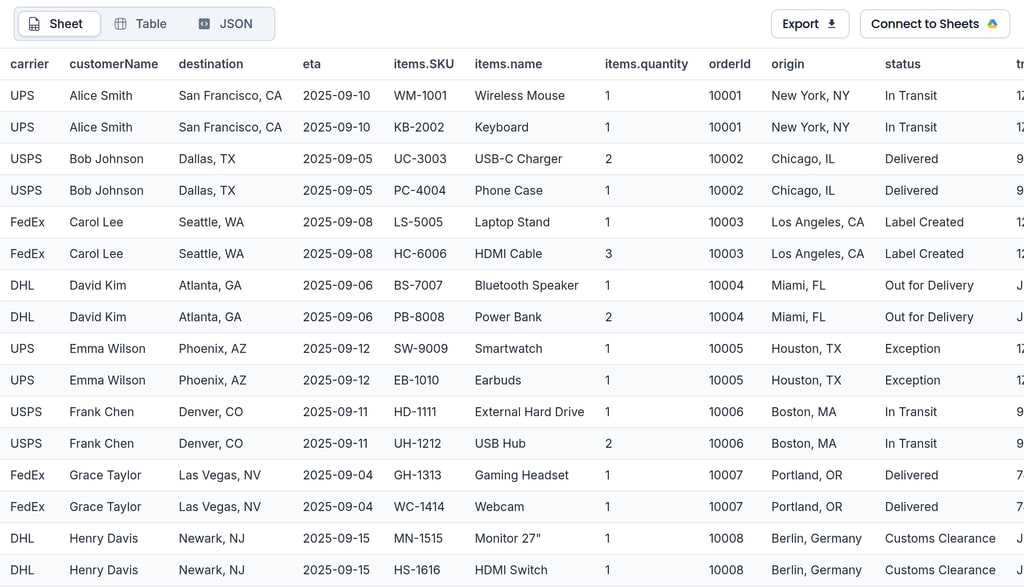The width and height of the screenshot is (1024, 587).
Task: Click the Sheet tab's spreadsheet icon
Action: [x=34, y=24]
